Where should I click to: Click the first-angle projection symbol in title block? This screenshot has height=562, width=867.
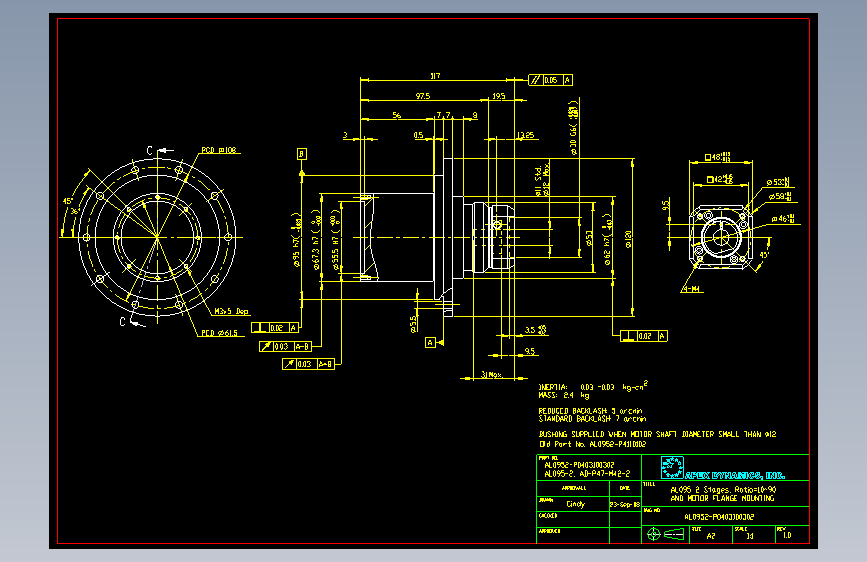[666, 534]
